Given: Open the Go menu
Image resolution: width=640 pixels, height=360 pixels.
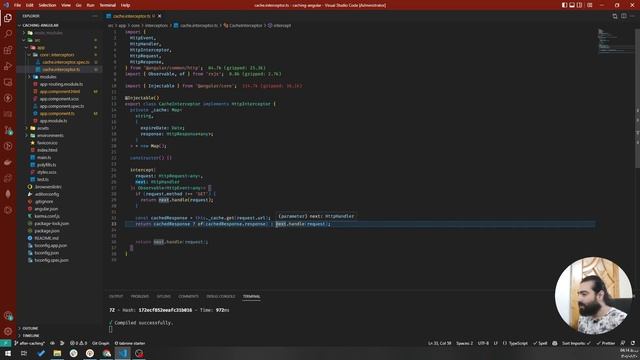Looking at the screenshot, I should click(78, 5).
